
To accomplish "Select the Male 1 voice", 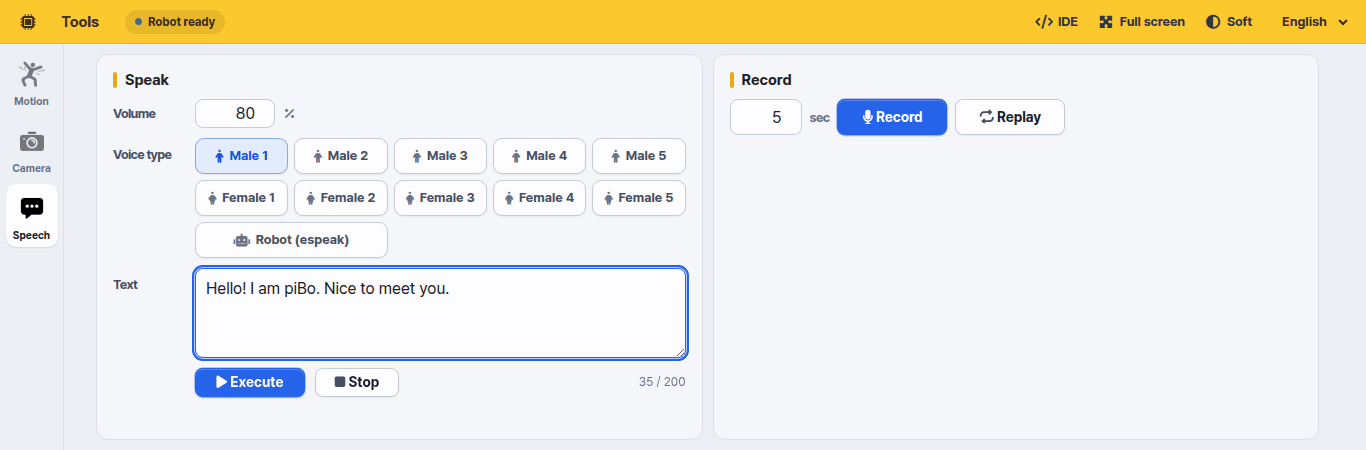I will pyautogui.click(x=241, y=156).
